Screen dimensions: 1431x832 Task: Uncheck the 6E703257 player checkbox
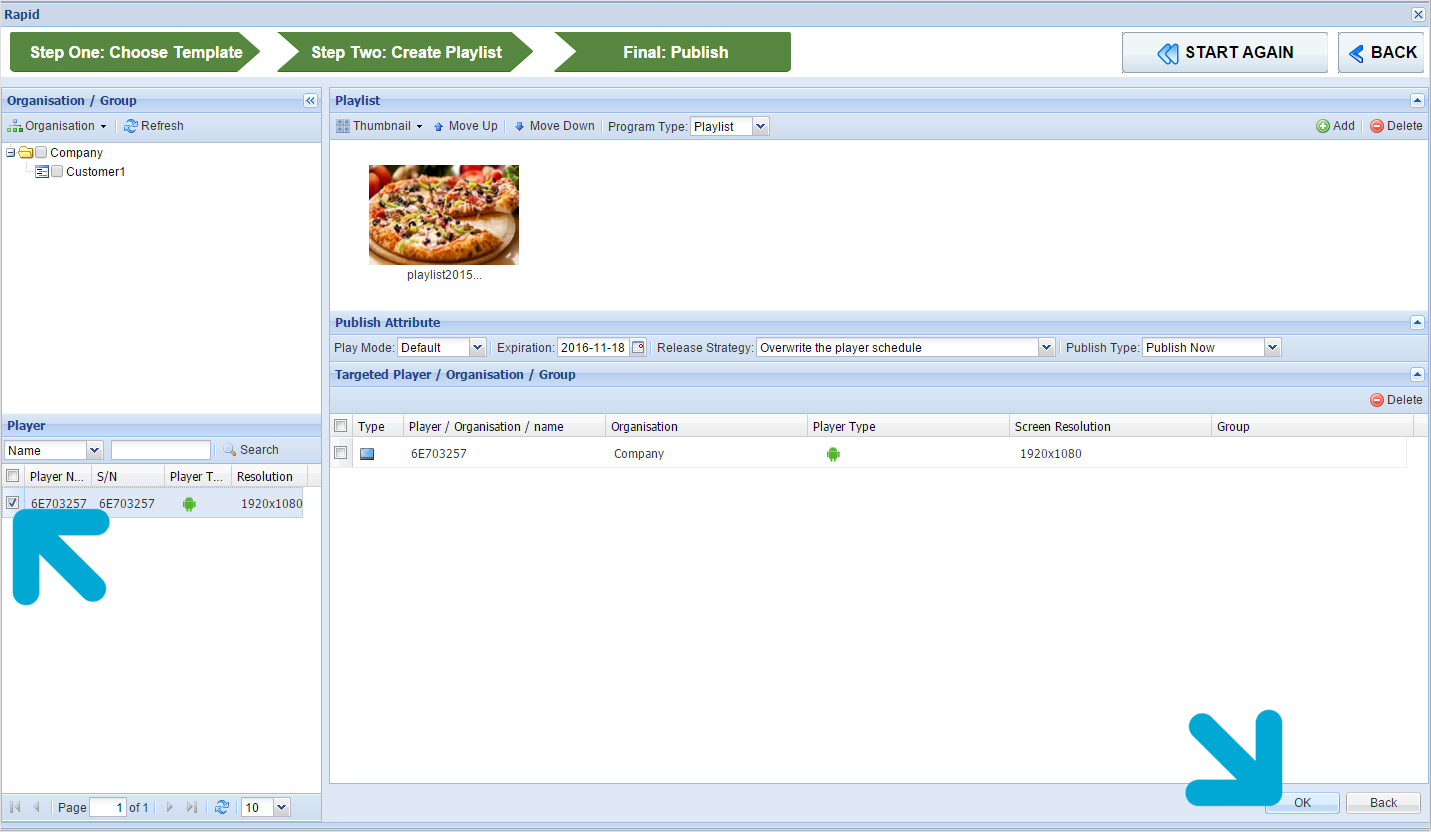(13, 503)
